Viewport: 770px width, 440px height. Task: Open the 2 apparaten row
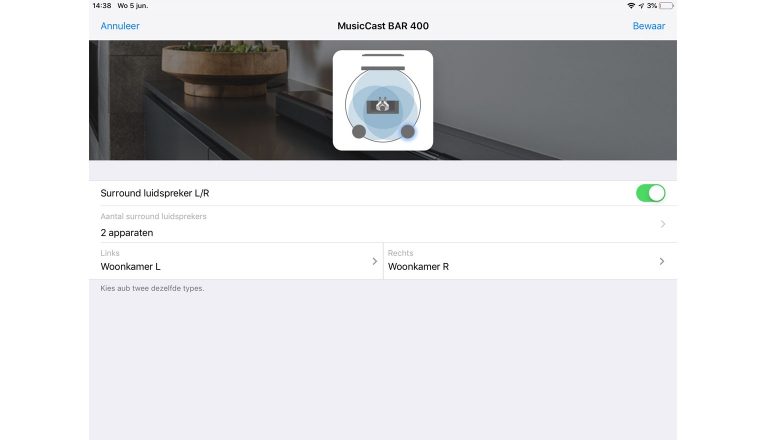tap(383, 224)
